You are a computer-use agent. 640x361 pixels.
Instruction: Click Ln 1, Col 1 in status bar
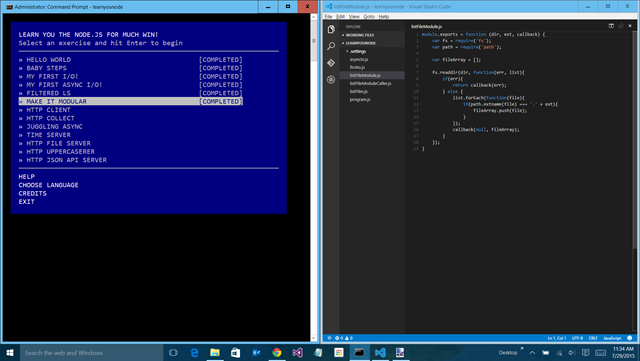coord(557,338)
